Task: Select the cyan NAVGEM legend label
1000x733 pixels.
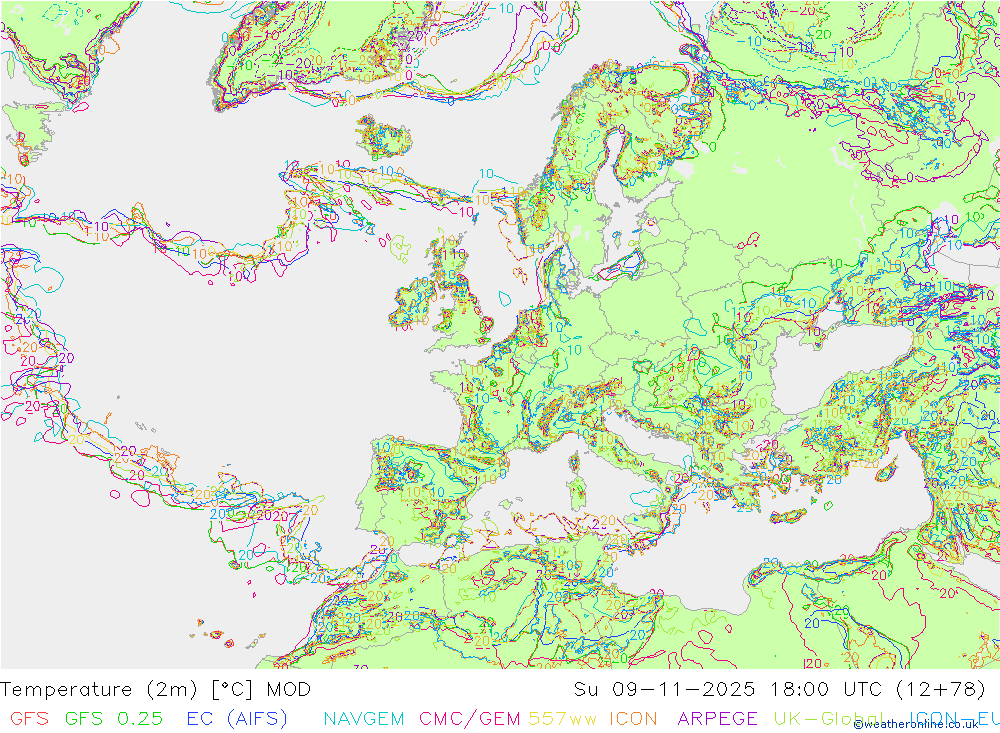Action: 364,718
